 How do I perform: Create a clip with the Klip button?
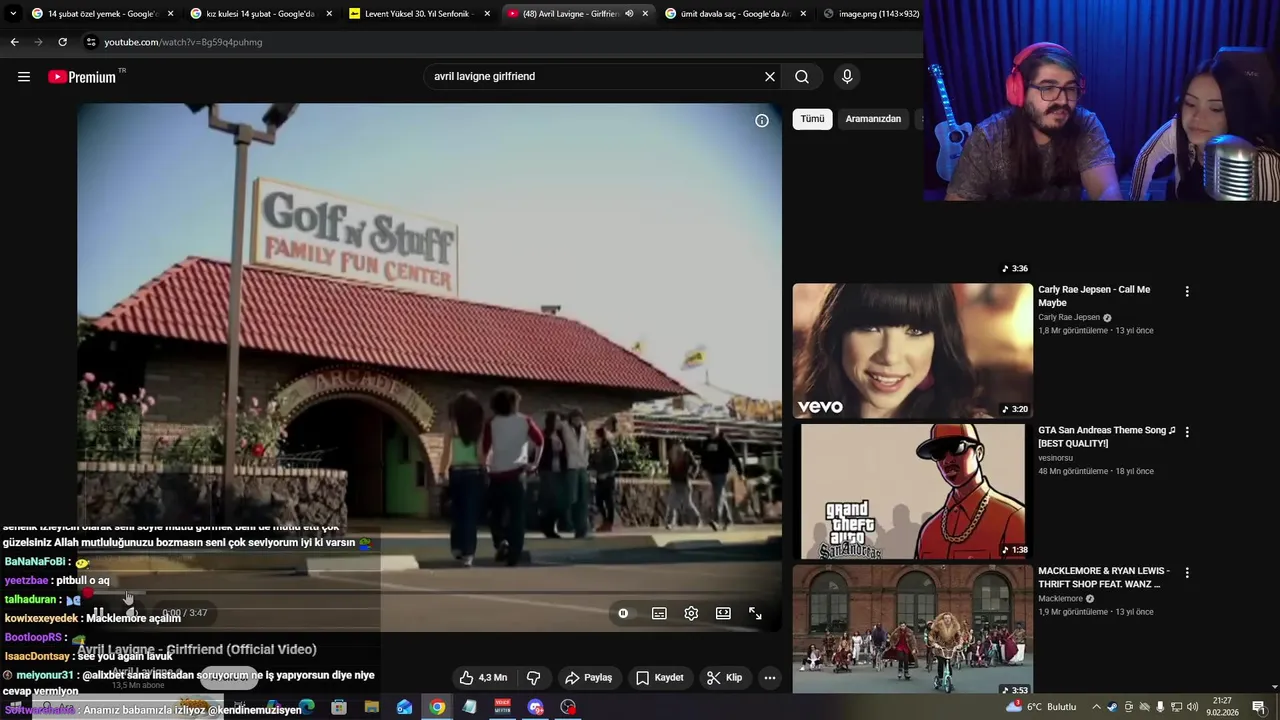coord(724,678)
